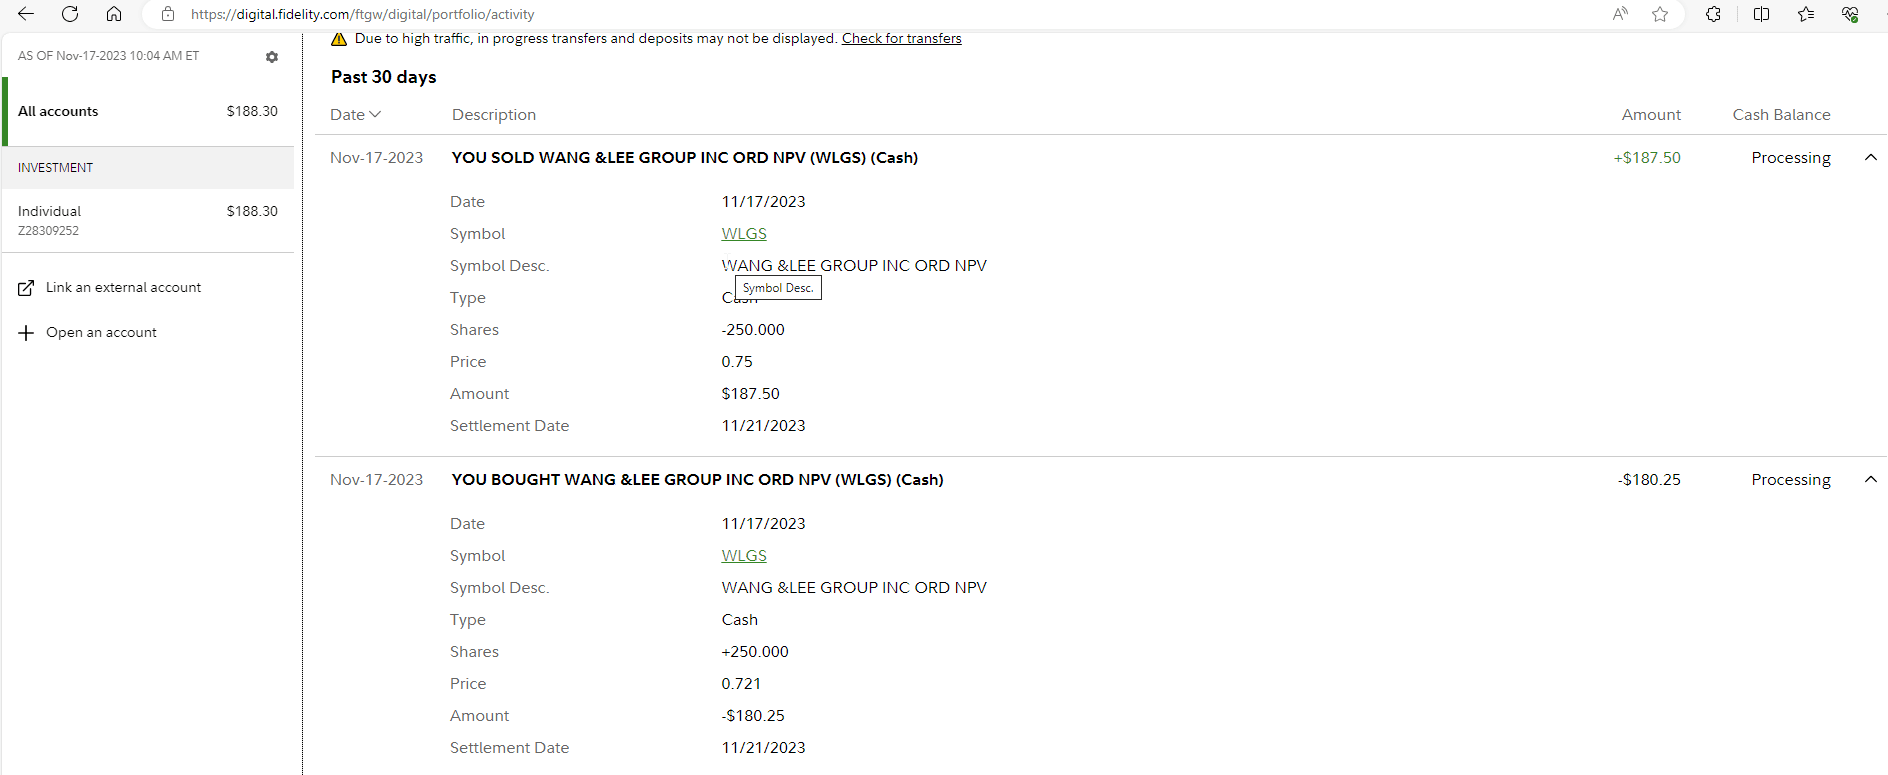This screenshot has height=775, width=1888.
Task: Collapse the YOU SOLD WLGS transaction details
Action: (x=1870, y=158)
